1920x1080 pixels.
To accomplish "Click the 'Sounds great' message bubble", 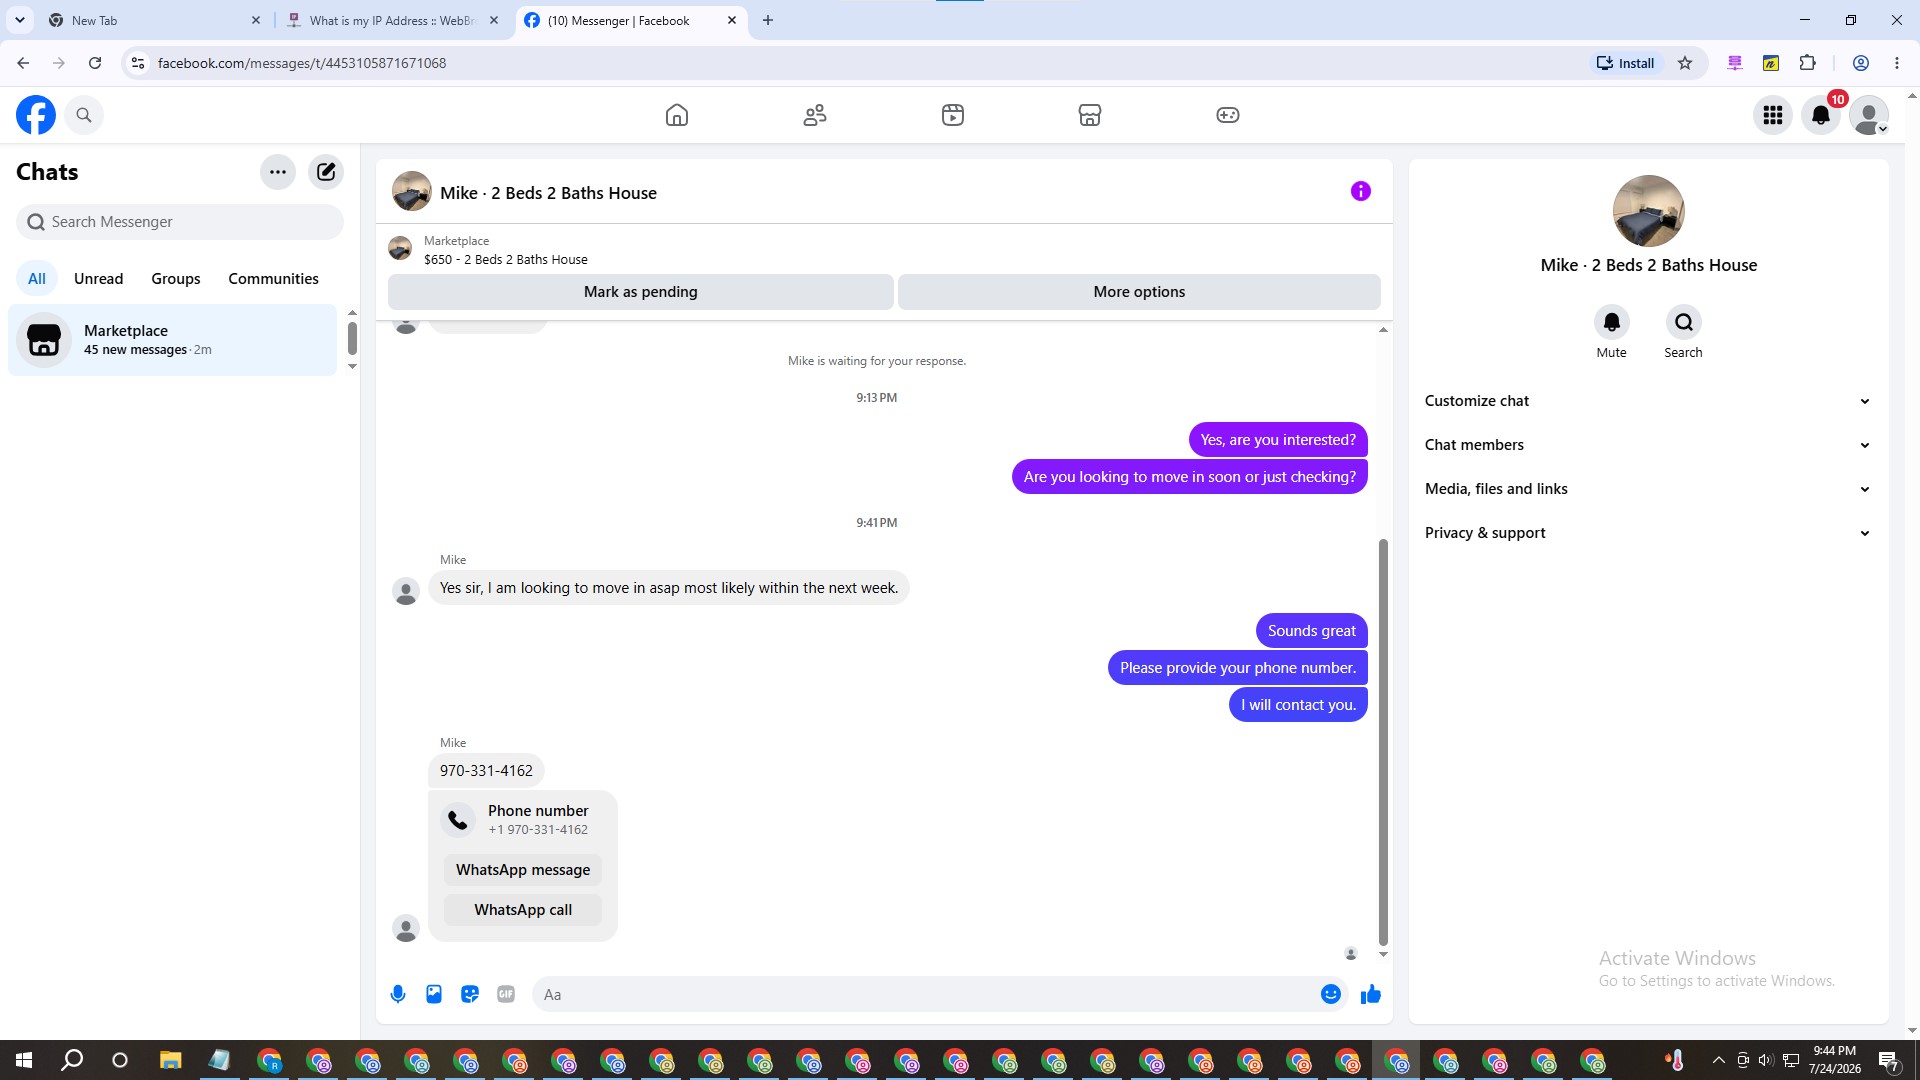I will pyautogui.click(x=1312, y=631).
